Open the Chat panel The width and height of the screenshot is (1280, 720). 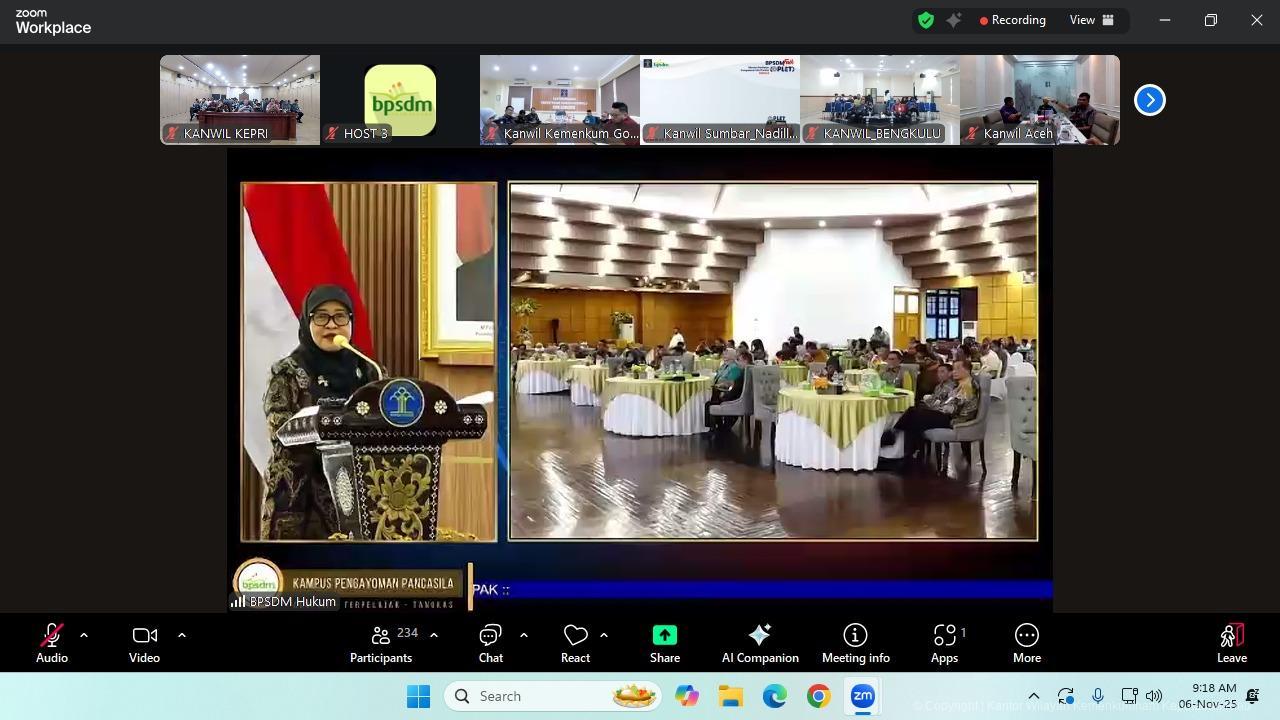490,643
